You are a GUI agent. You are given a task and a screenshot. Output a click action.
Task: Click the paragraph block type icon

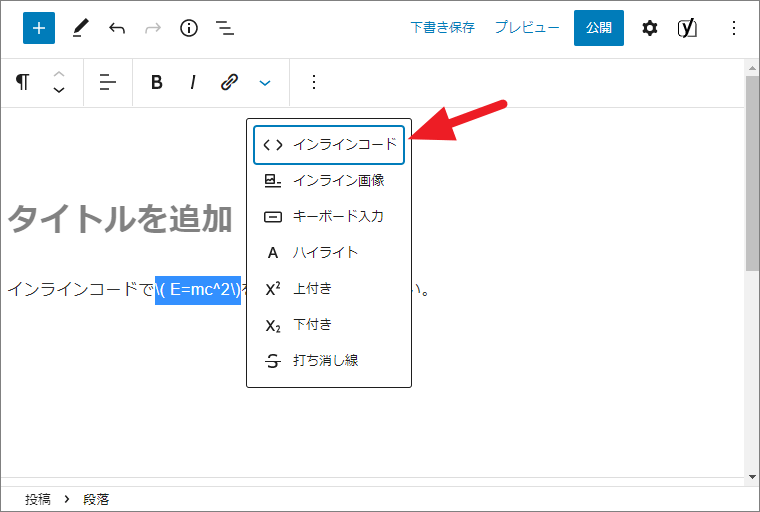pyautogui.click(x=23, y=83)
